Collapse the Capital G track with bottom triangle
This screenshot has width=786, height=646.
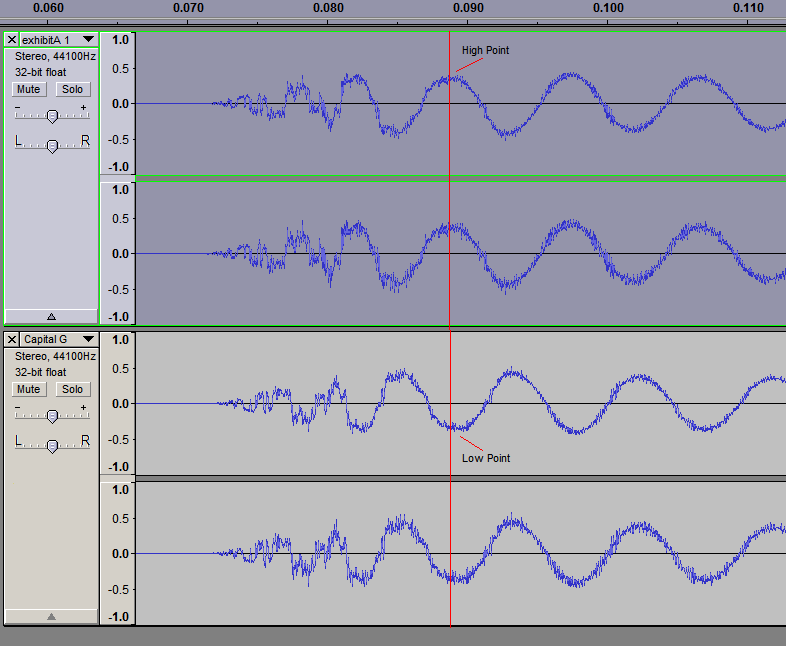[x=51, y=616]
